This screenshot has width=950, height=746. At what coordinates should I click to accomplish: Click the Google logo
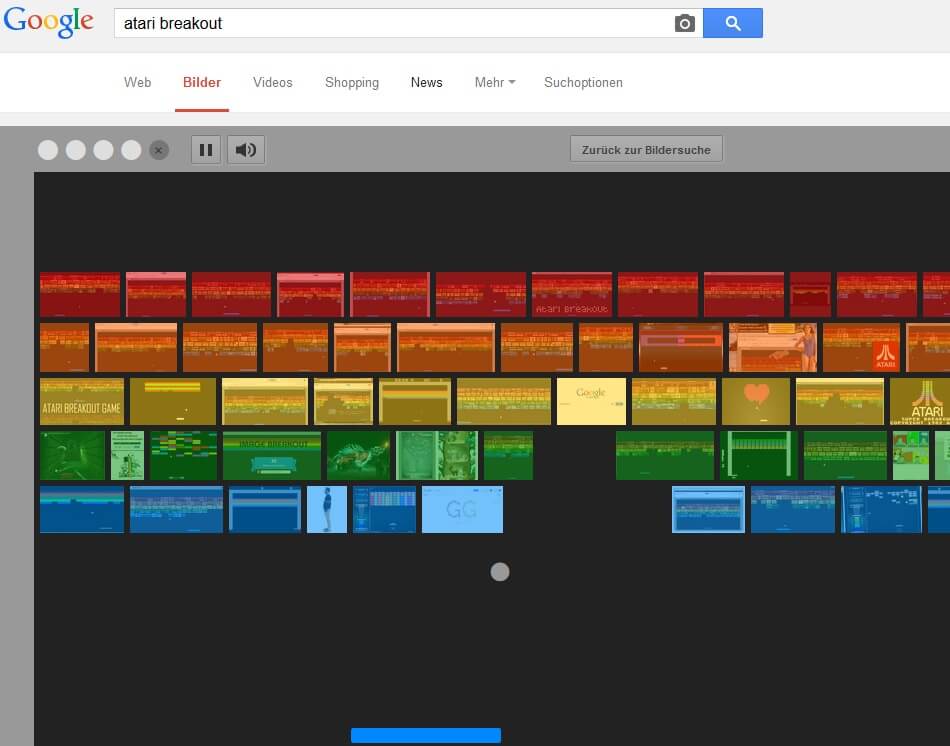(48, 22)
